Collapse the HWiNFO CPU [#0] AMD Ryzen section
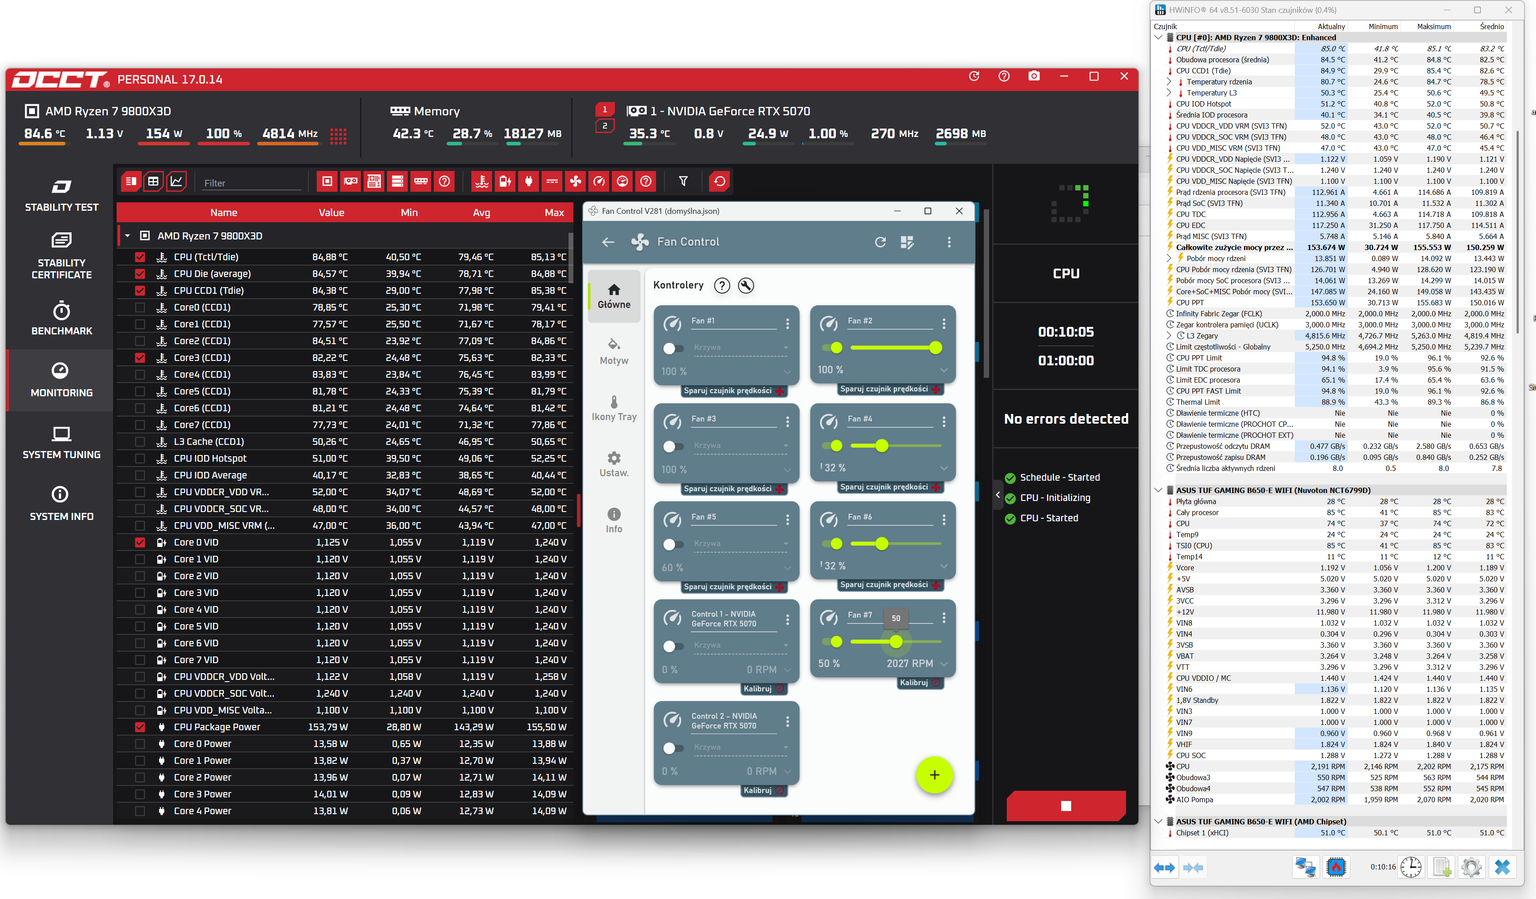 (x=1159, y=38)
